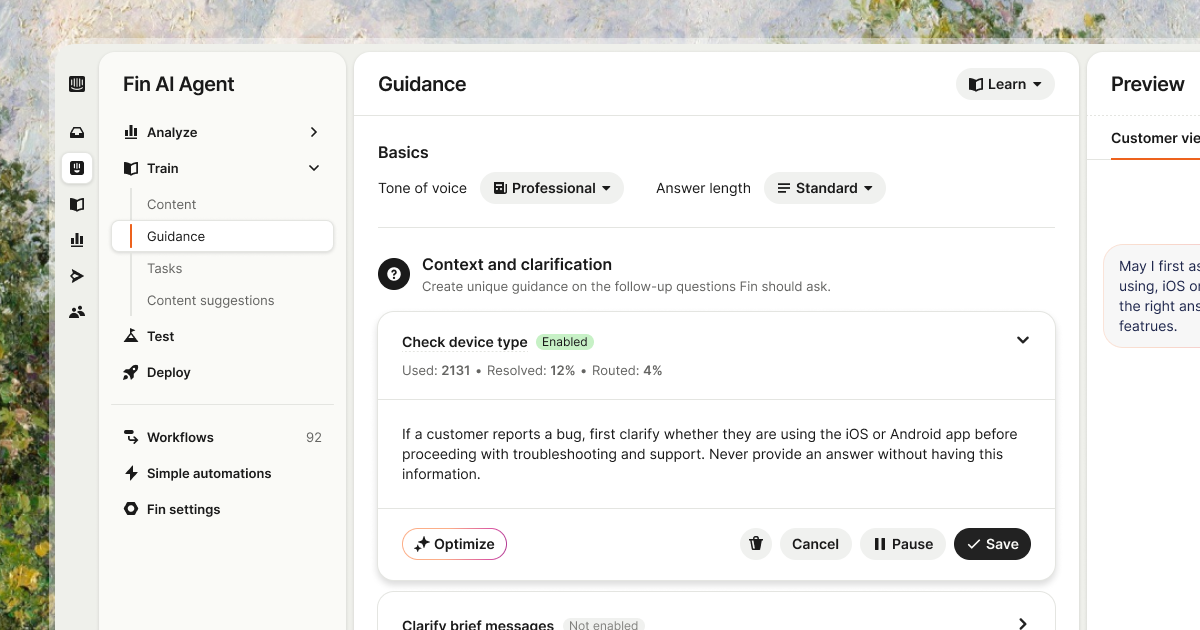1200x630 pixels.
Task: Open the Reports bar chart sidebar icon
Action: tap(77, 240)
